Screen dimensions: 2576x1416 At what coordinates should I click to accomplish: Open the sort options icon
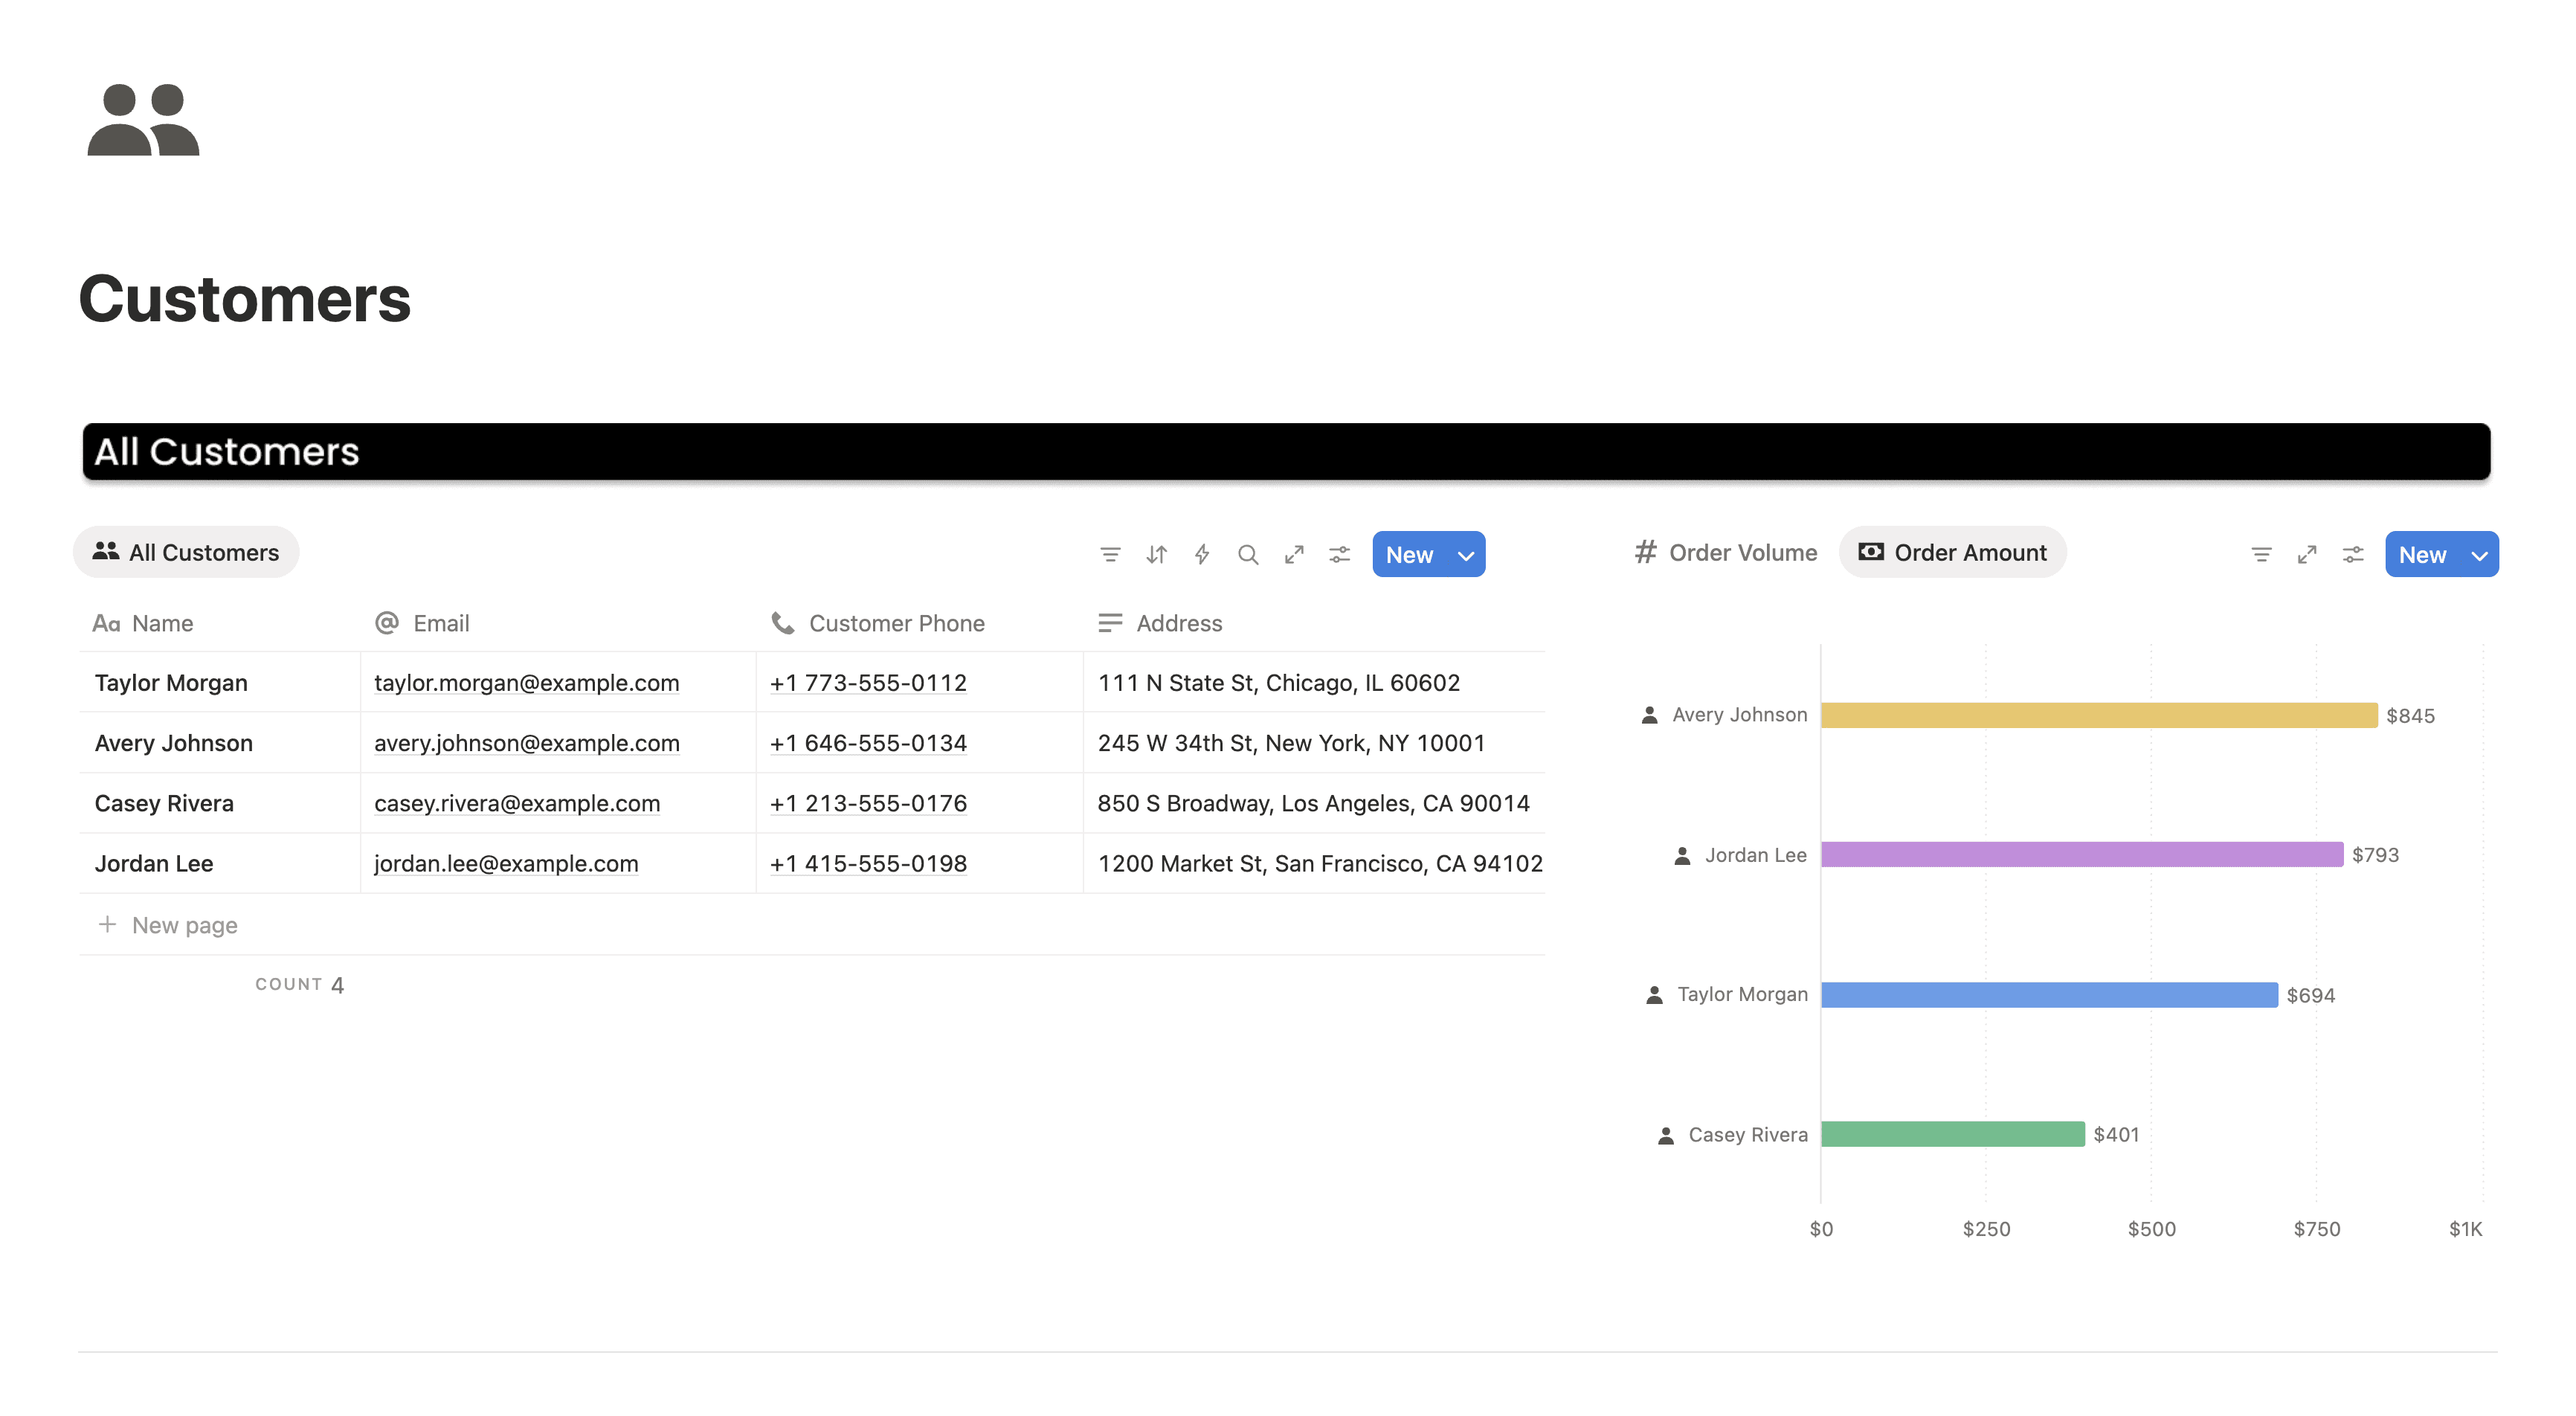pos(1156,554)
